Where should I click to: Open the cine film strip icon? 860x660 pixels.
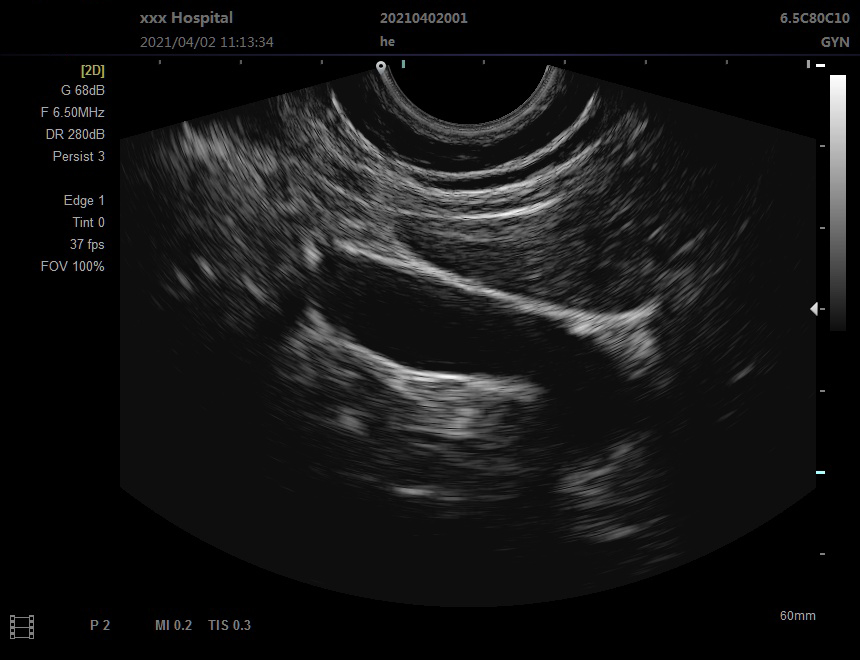[22, 627]
